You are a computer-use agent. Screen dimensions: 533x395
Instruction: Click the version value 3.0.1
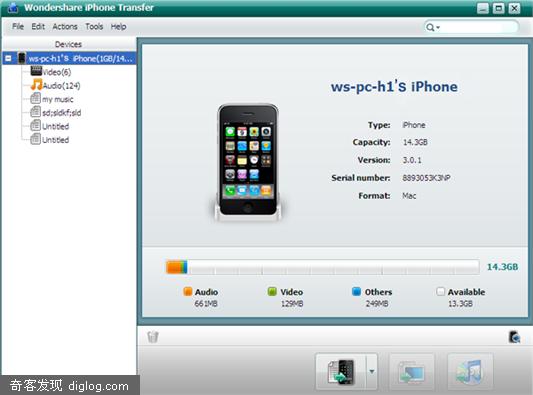pyautogui.click(x=412, y=160)
